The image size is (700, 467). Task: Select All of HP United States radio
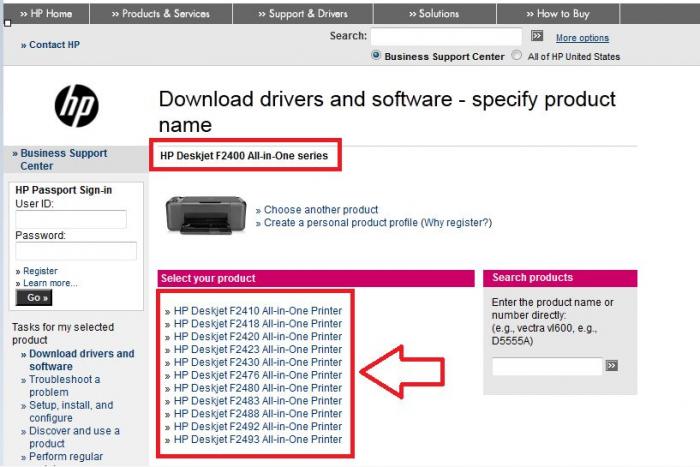tap(516, 55)
